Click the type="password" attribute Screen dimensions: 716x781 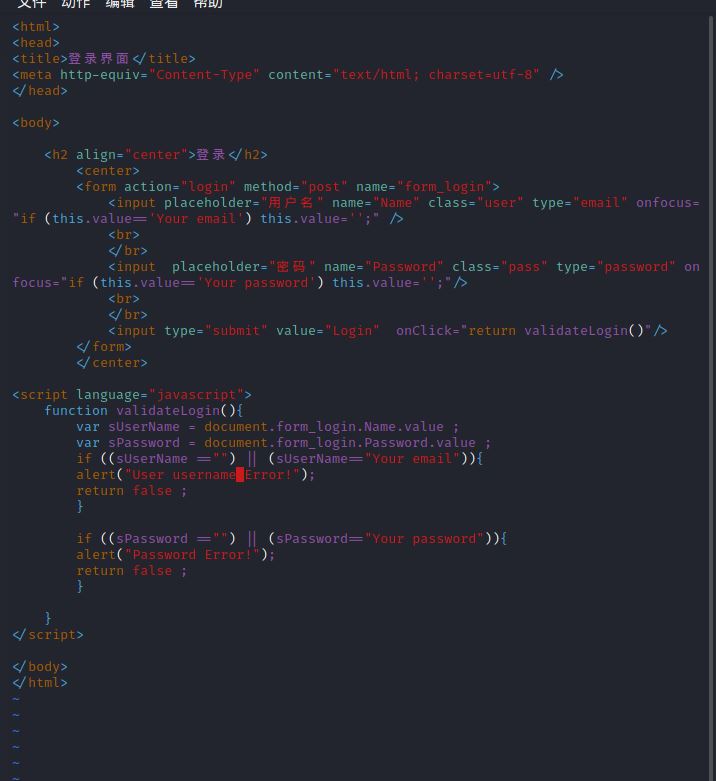click(616, 266)
